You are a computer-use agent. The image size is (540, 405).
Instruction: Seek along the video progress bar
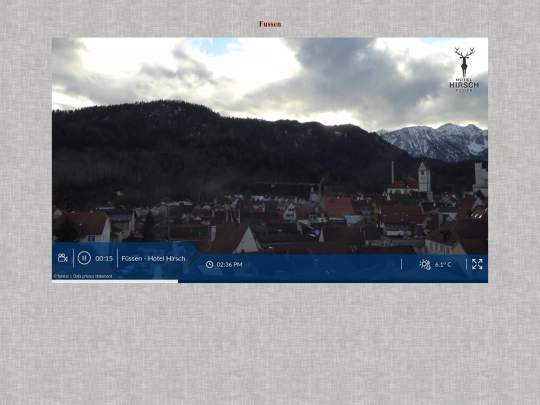[x=270, y=281]
